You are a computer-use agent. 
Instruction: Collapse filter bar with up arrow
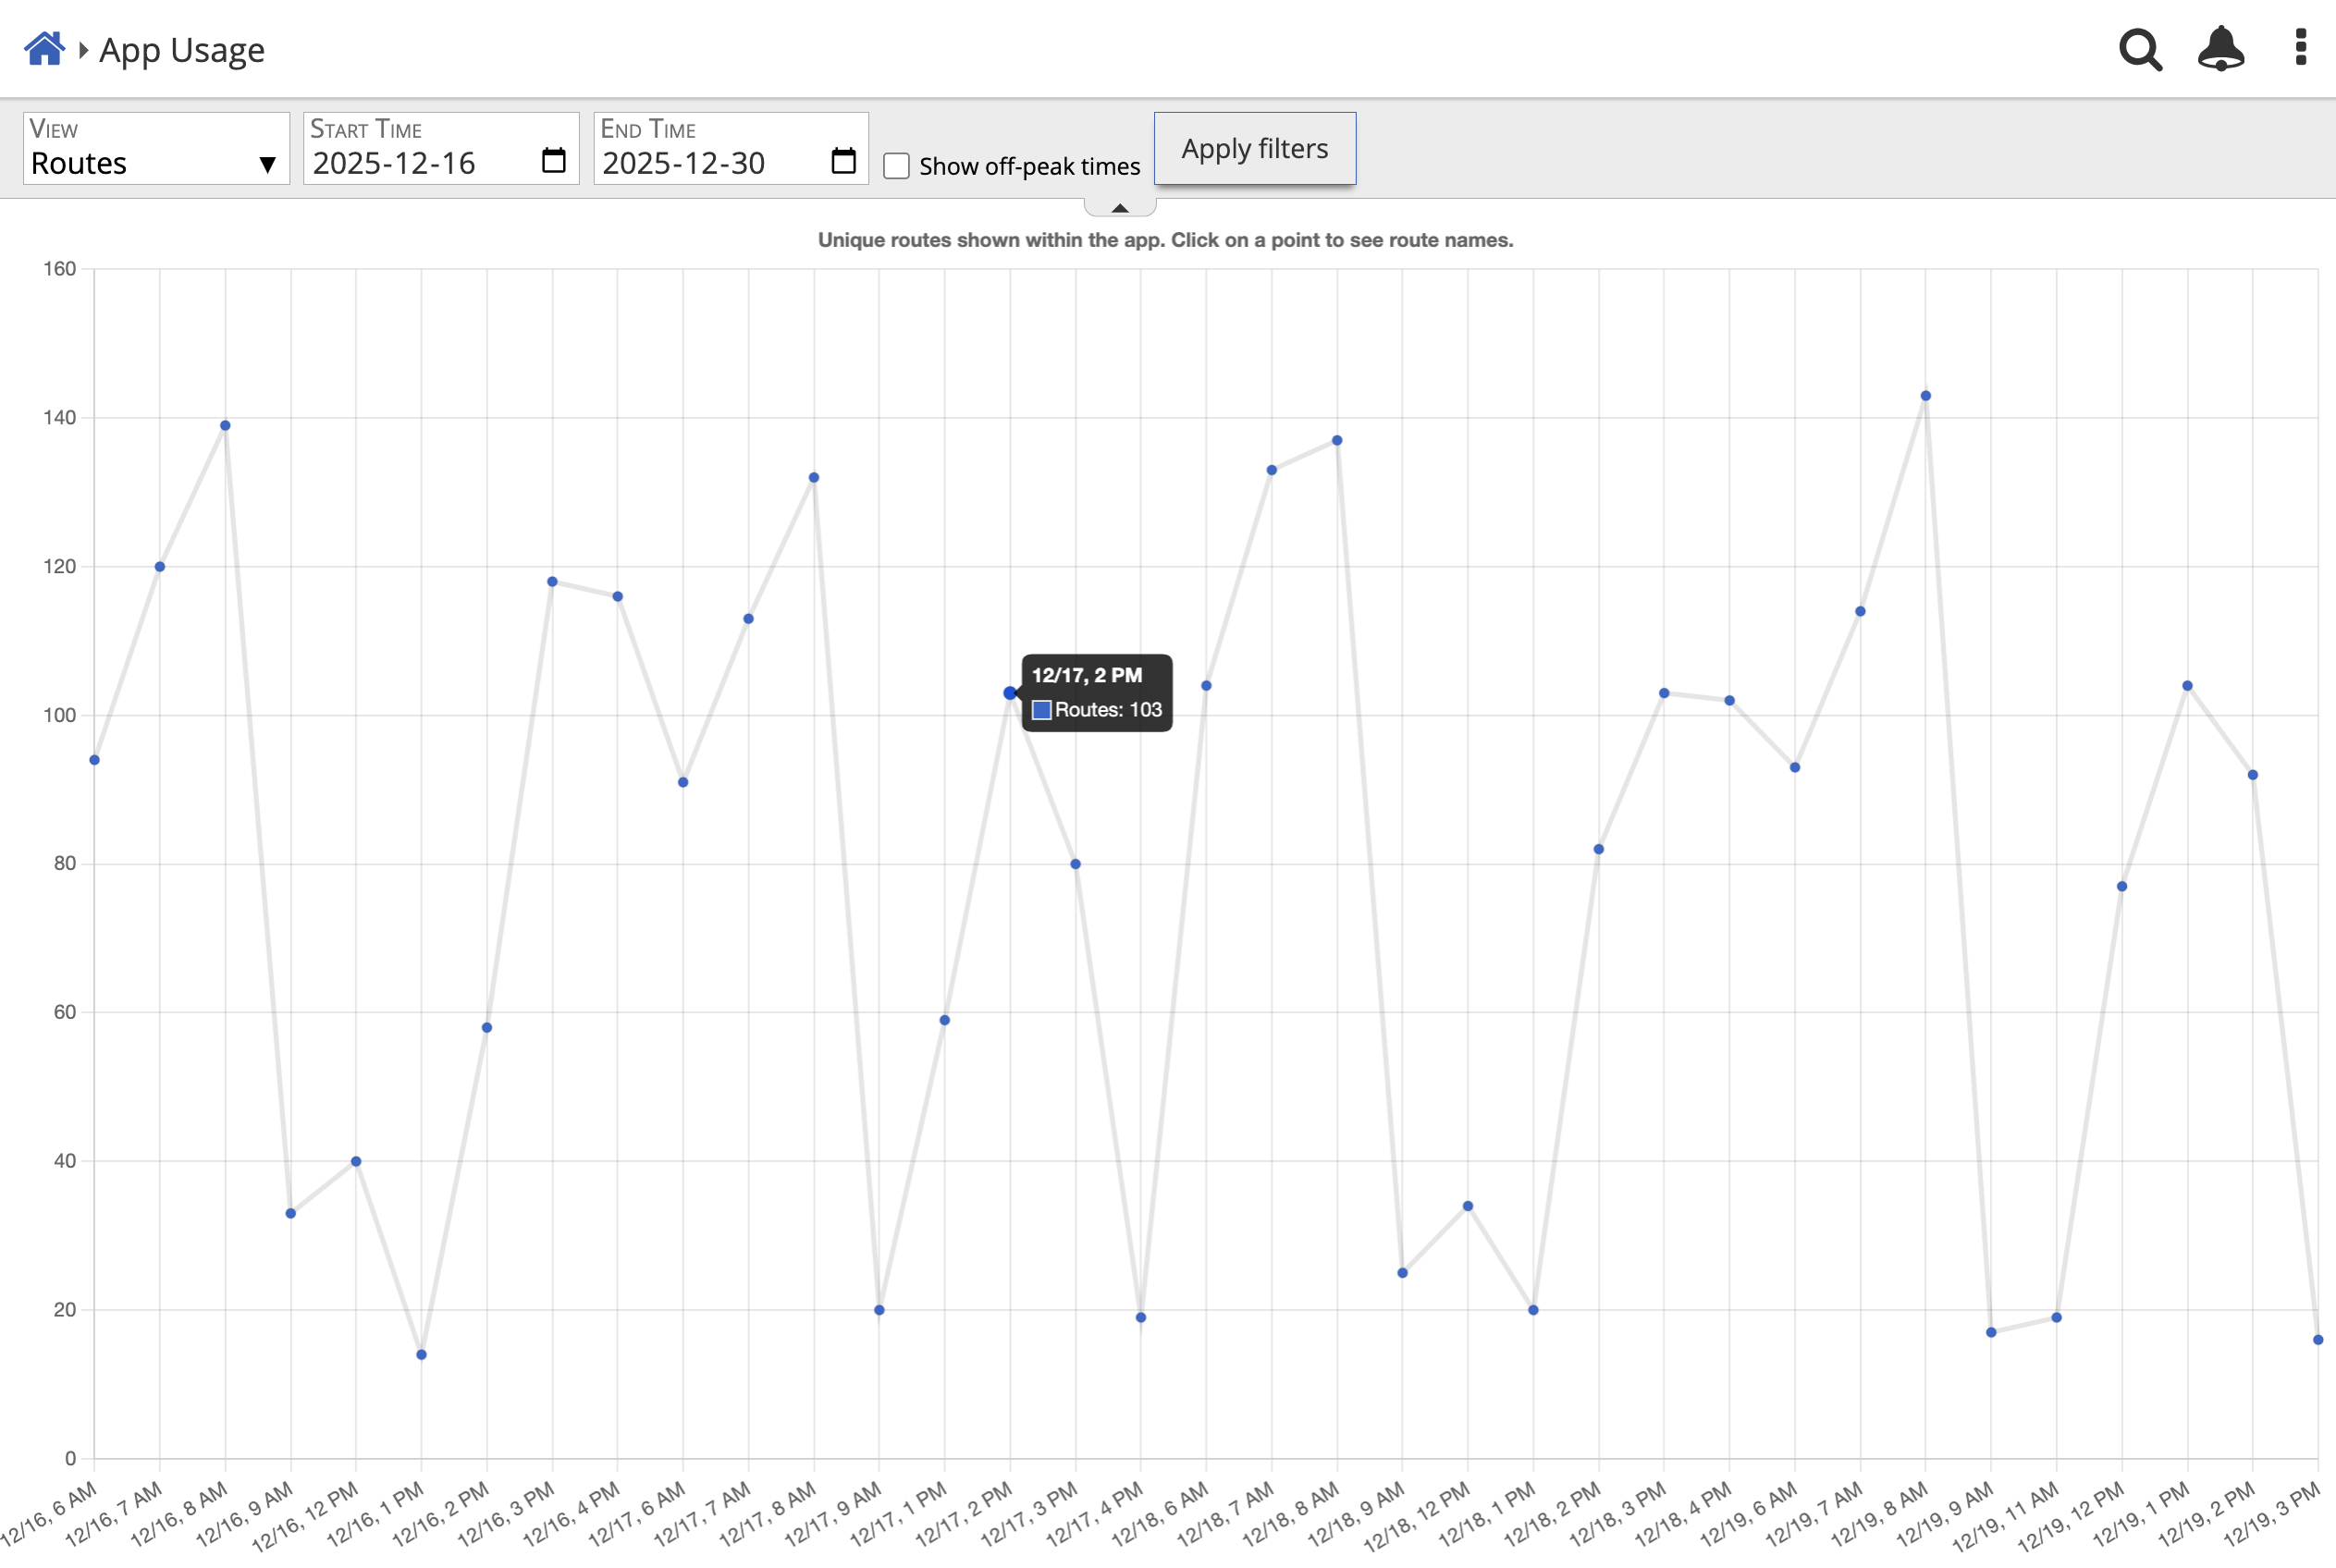pyautogui.click(x=1120, y=207)
